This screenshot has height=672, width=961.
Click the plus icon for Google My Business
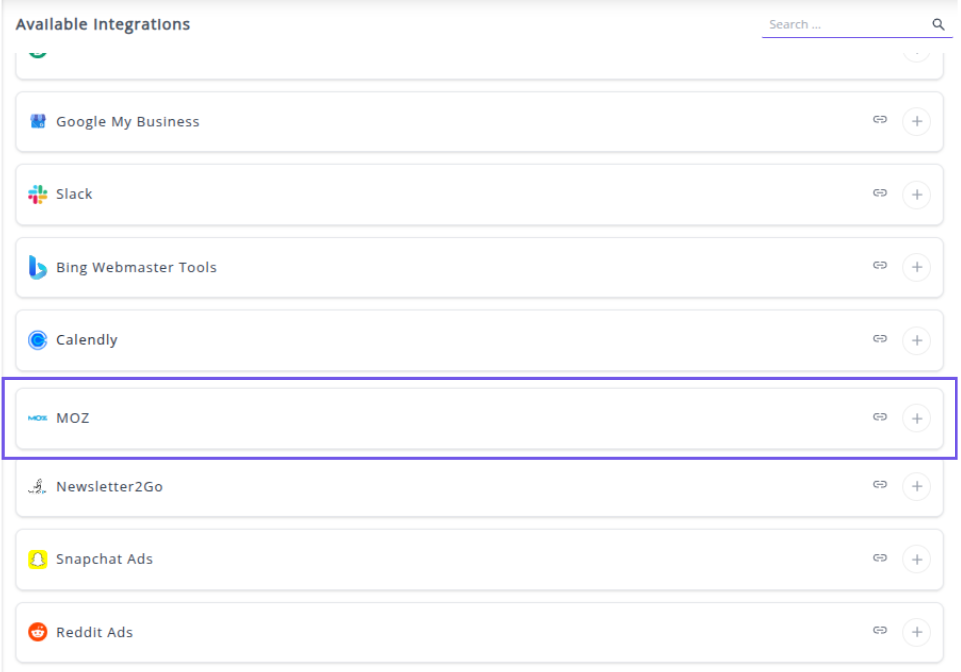916,122
